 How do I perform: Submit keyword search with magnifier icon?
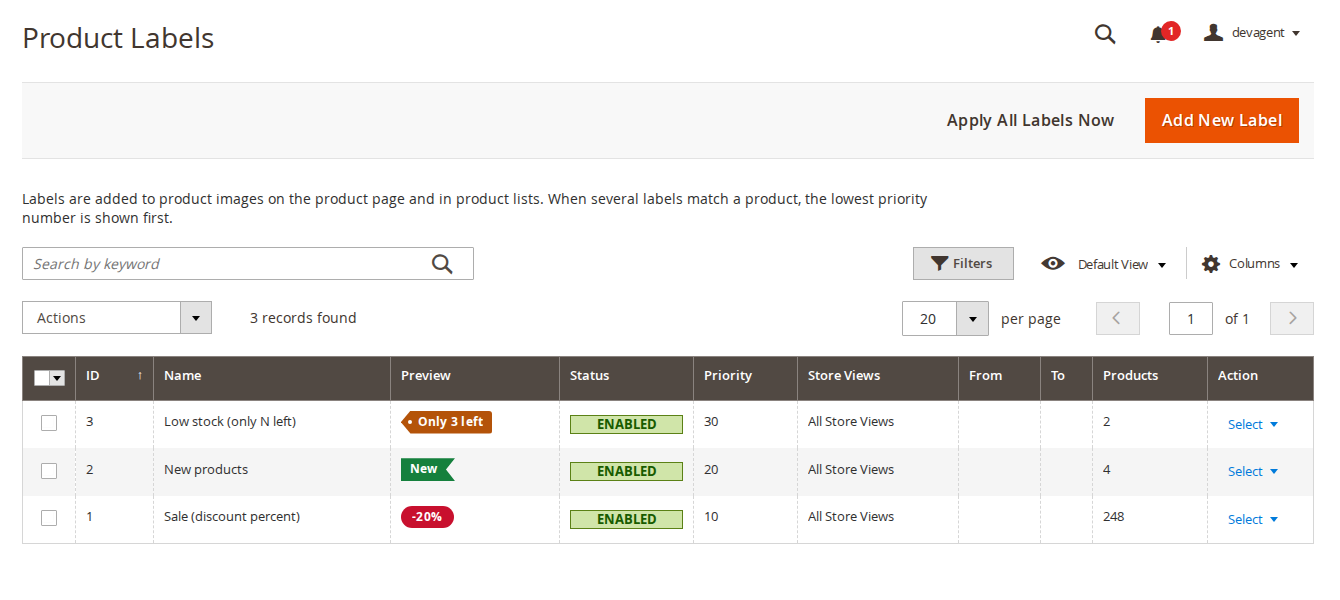tap(442, 264)
